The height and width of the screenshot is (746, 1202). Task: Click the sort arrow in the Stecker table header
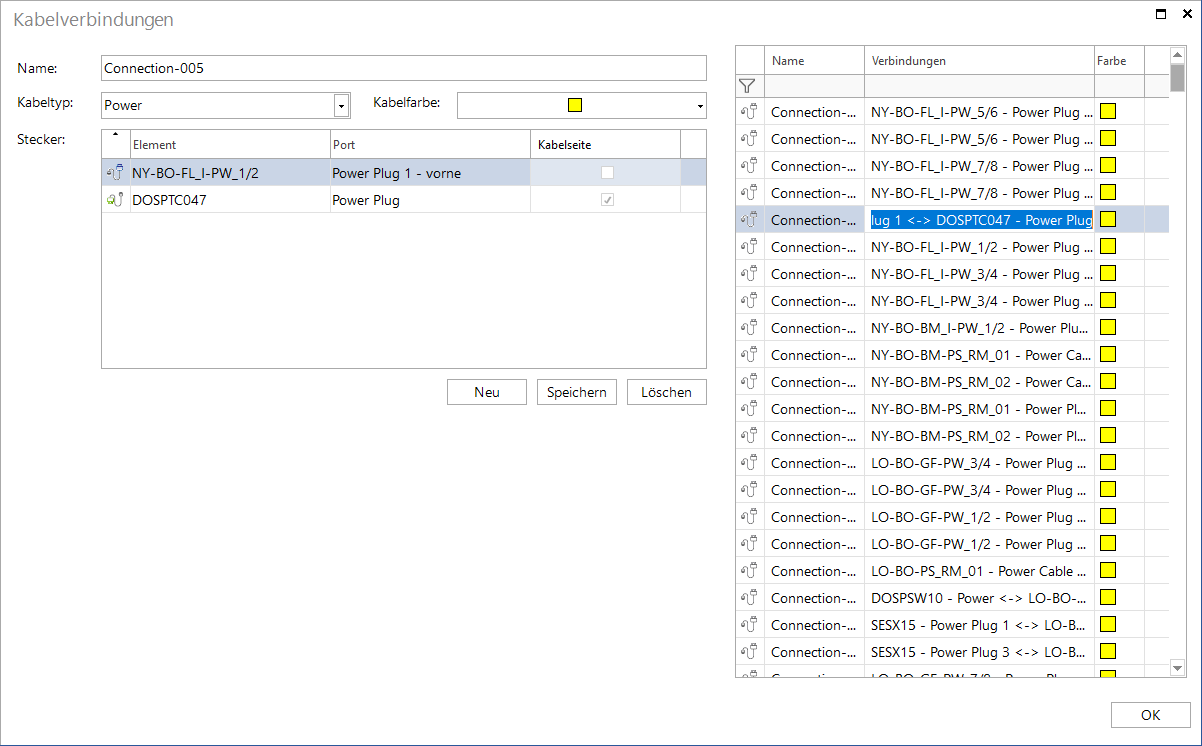tap(115, 134)
